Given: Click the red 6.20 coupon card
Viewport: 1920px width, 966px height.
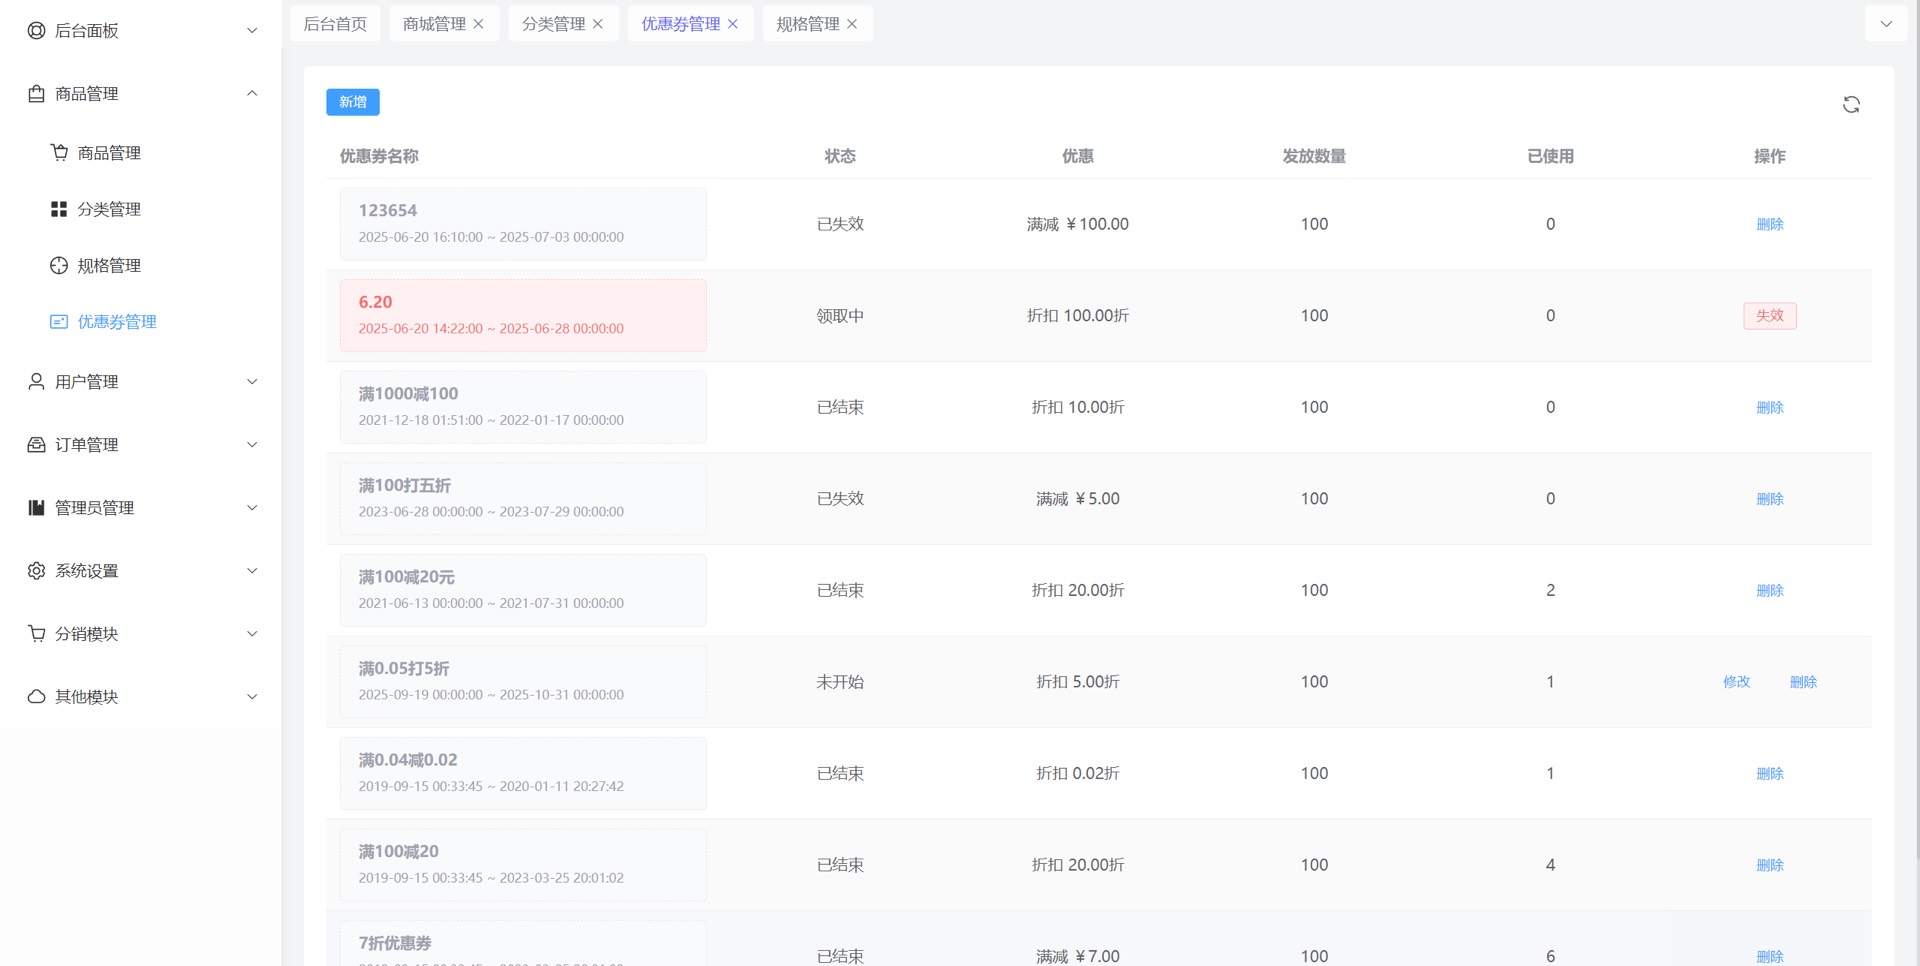Looking at the screenshot, I should [523, 316].
